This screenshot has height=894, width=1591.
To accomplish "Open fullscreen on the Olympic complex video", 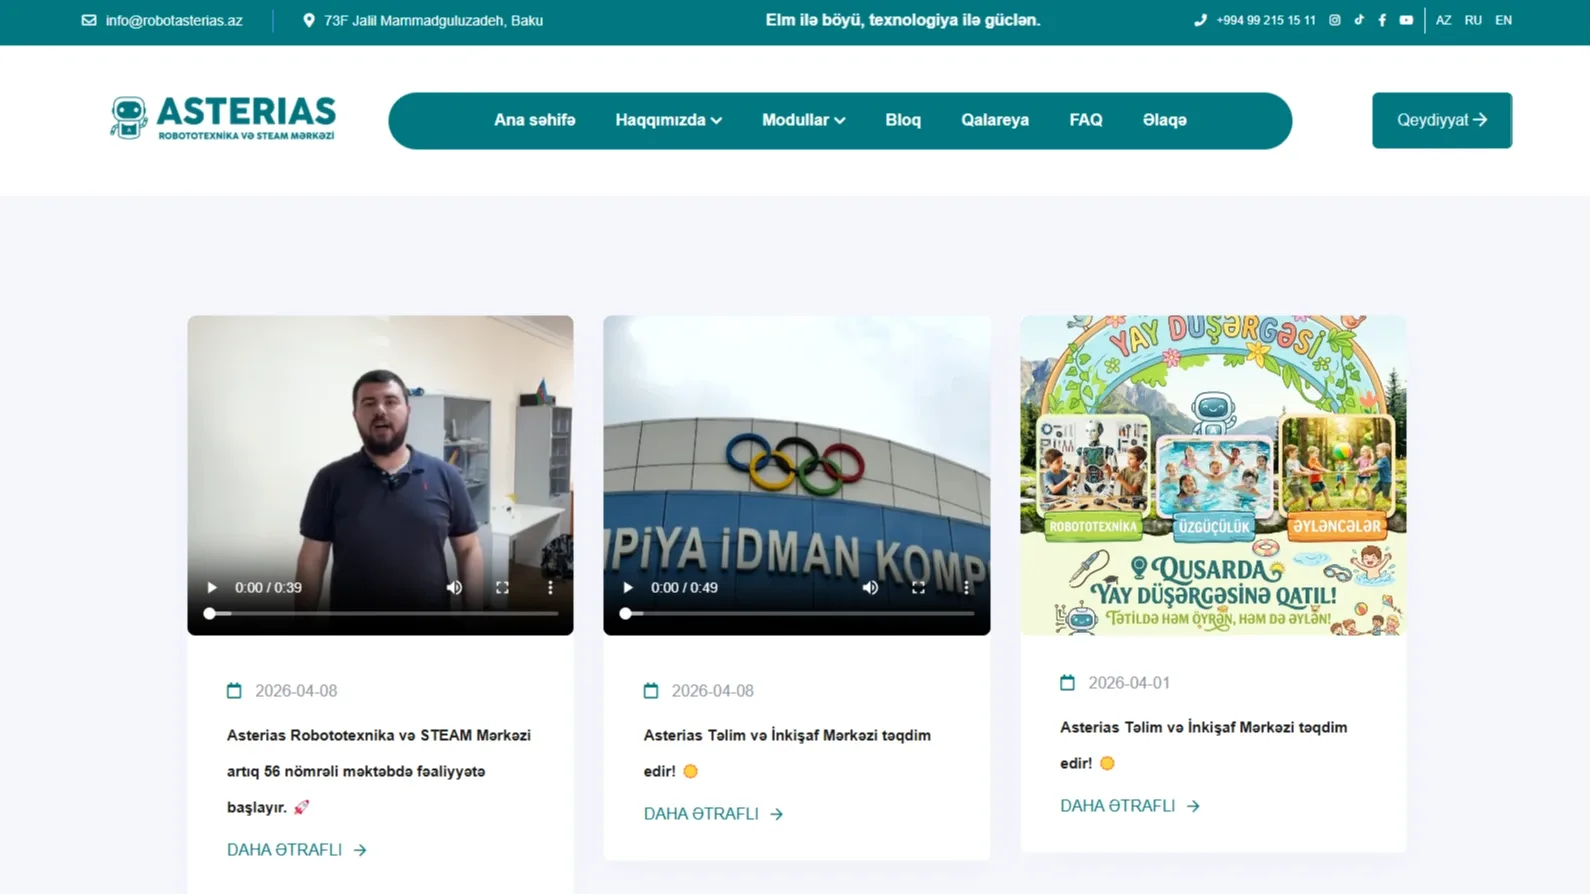I will 918,588.
